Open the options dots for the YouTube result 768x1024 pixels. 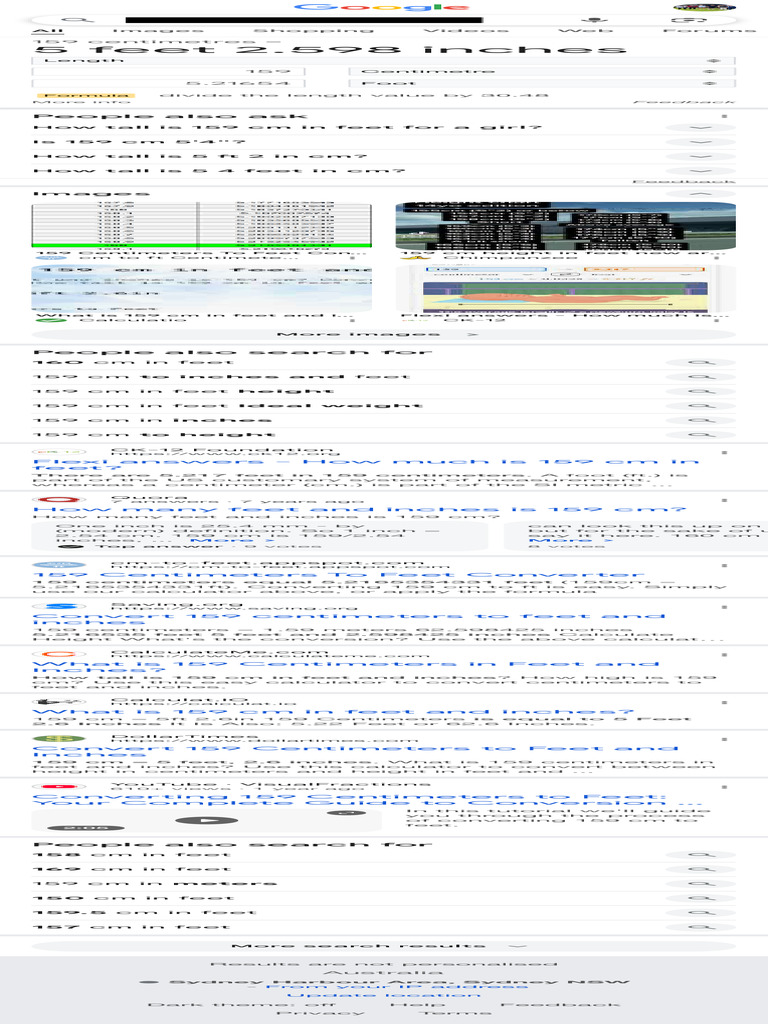tap(724, 787)
